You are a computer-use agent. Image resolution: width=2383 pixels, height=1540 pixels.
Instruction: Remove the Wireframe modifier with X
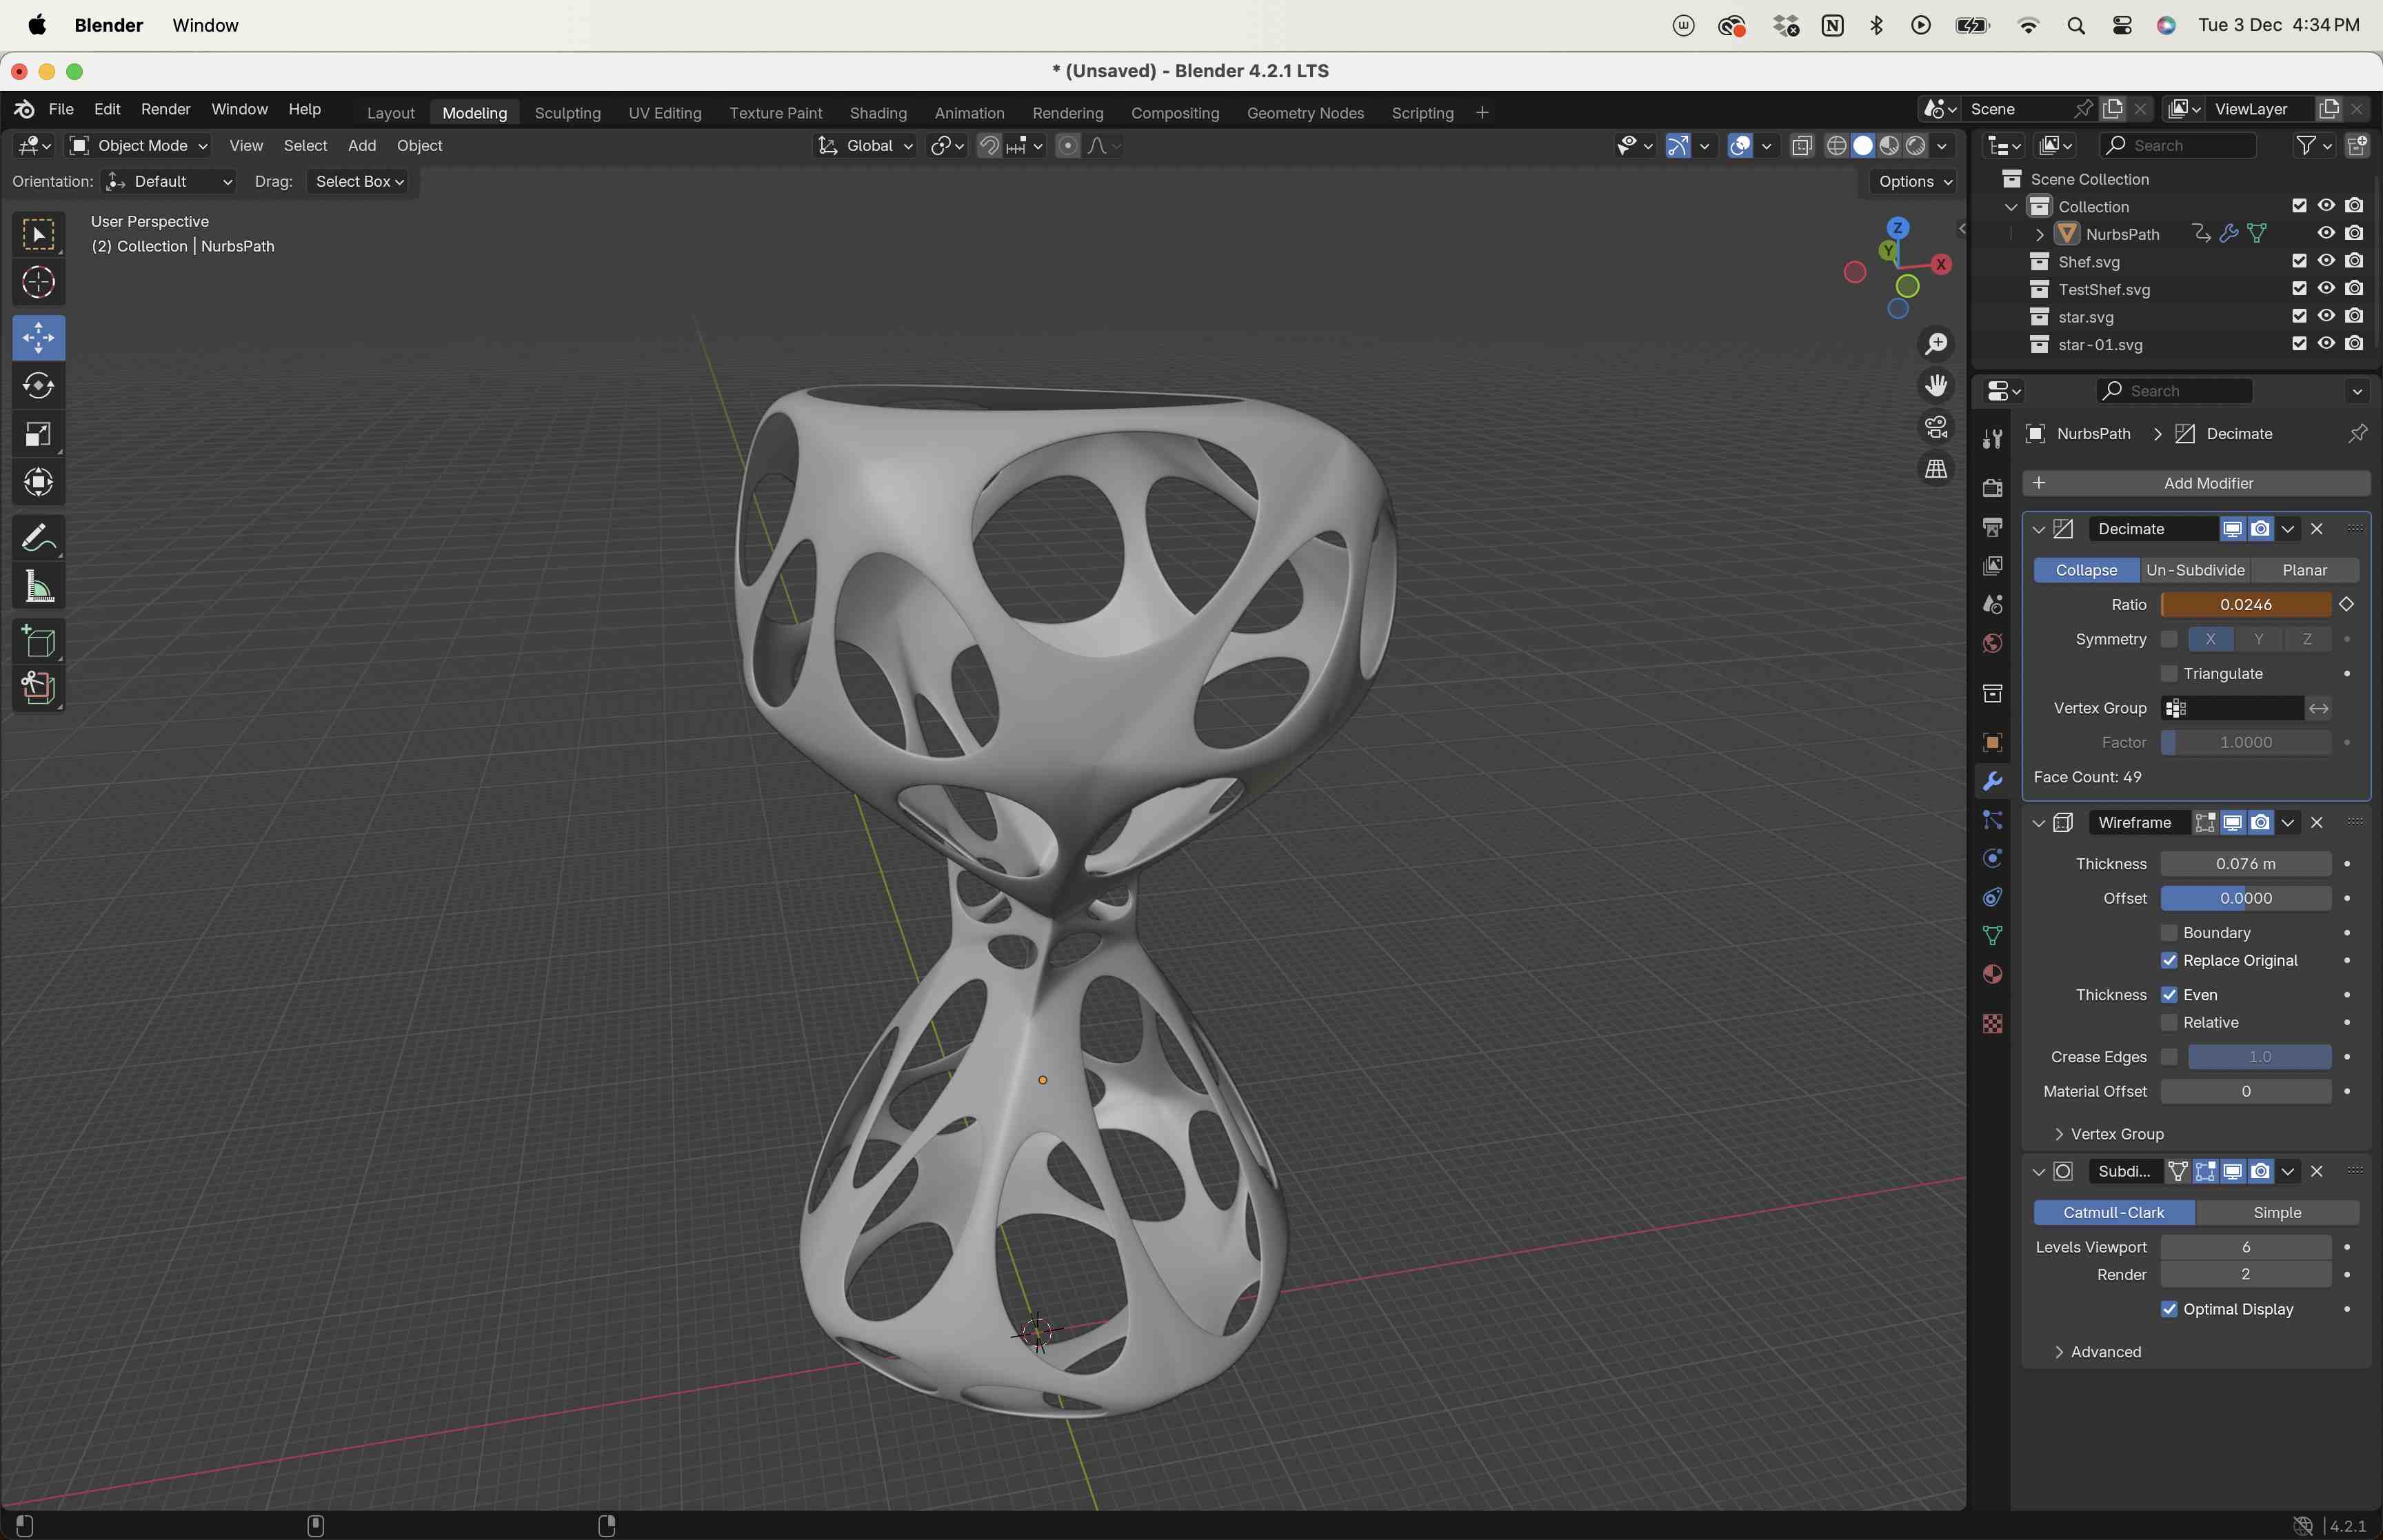tap(2317, 823)
